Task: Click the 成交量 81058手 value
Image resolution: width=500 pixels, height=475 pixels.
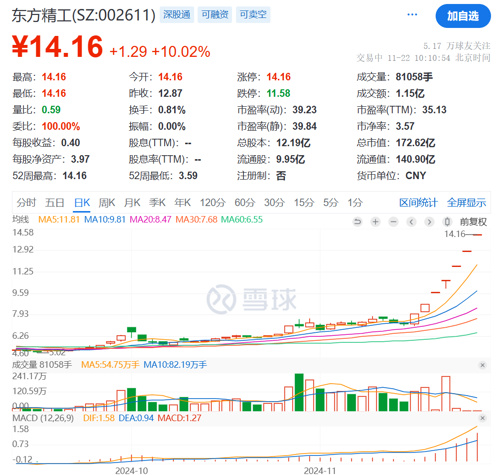Action: tap(414, 77)
